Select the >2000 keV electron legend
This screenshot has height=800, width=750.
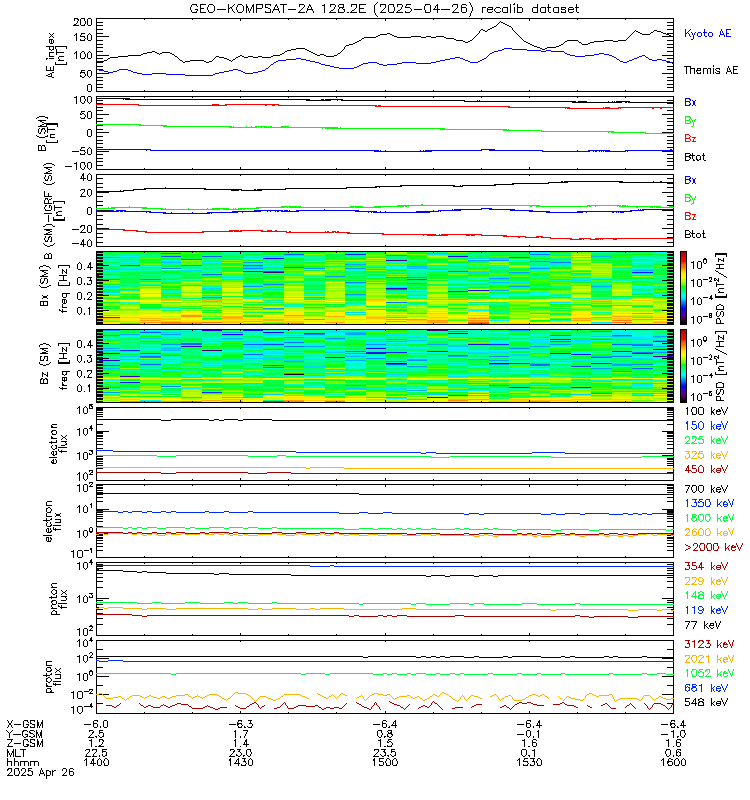713,547
